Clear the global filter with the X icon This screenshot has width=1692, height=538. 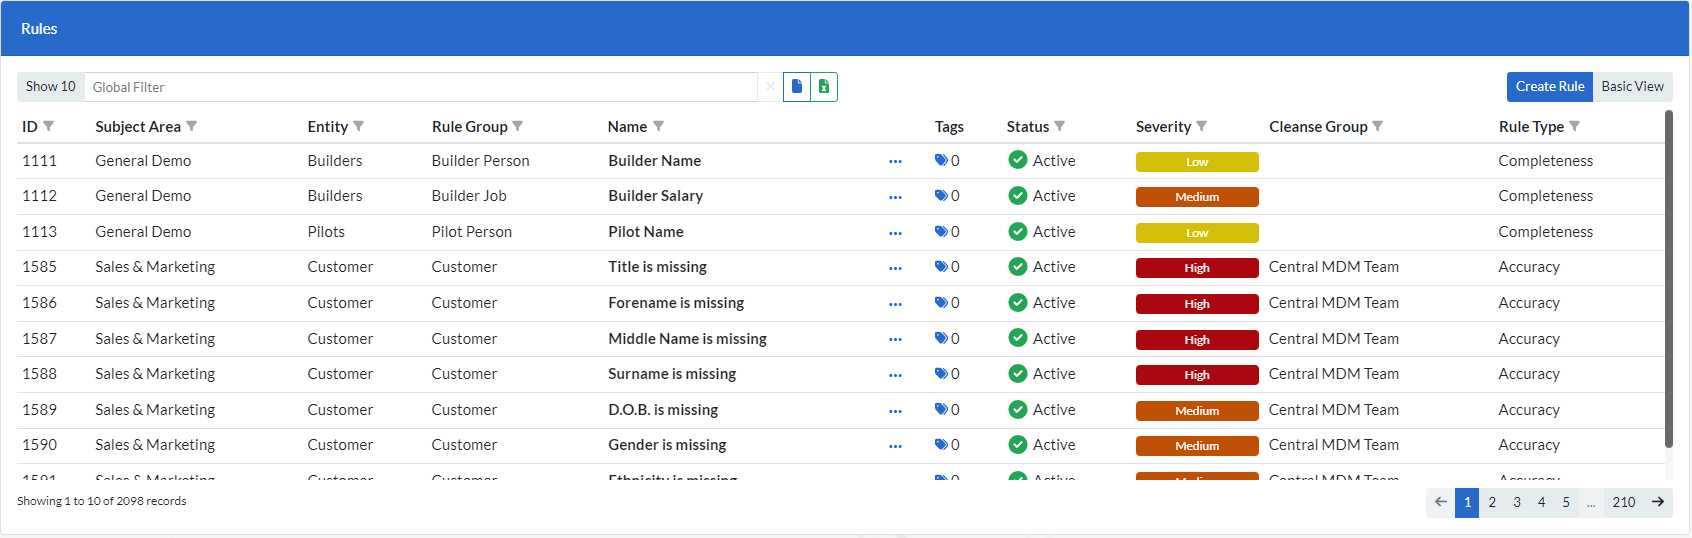coord(770,87)
